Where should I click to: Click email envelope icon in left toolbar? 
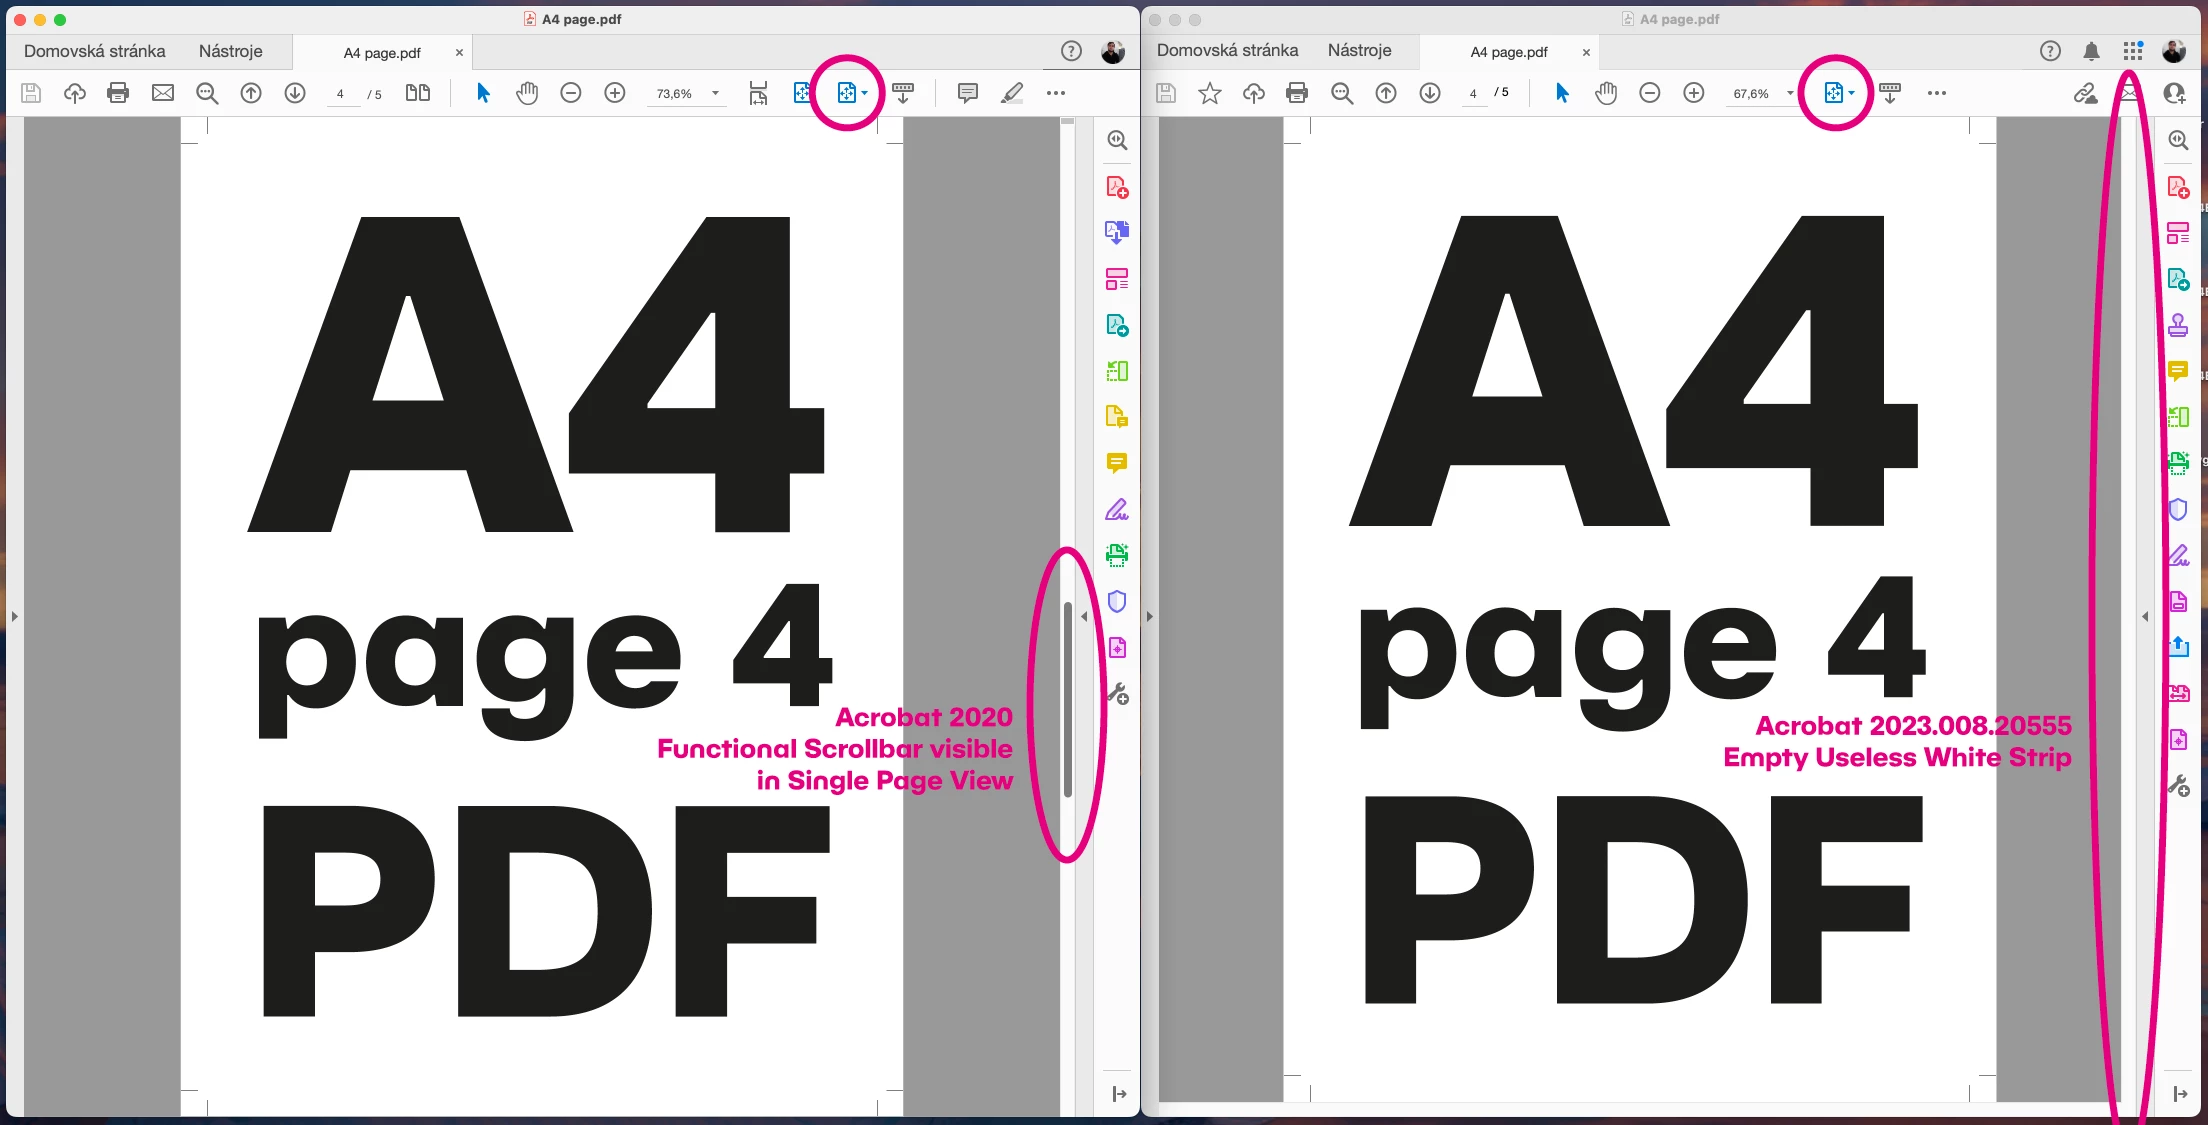point(163,93)
